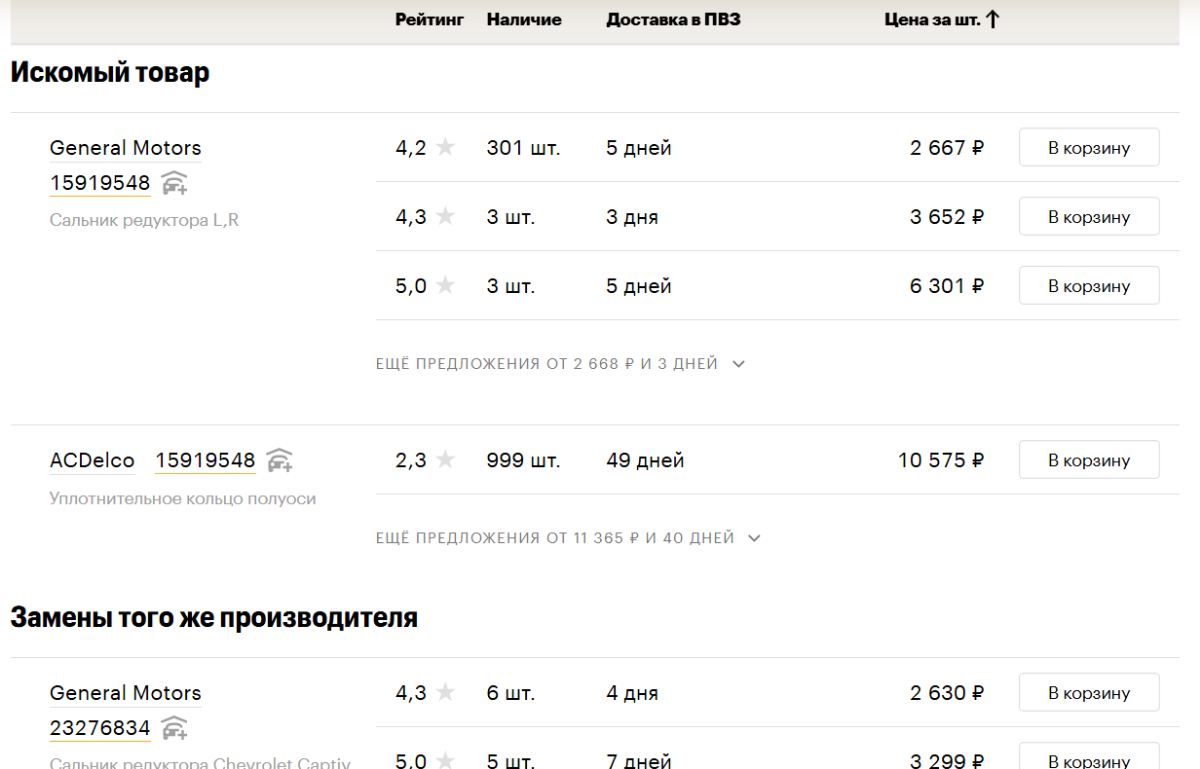This screenshot has height=769, width=1200.
Task: Add the 2 630 ₽ replacement offer to cart
Action: pos(1088,693)
